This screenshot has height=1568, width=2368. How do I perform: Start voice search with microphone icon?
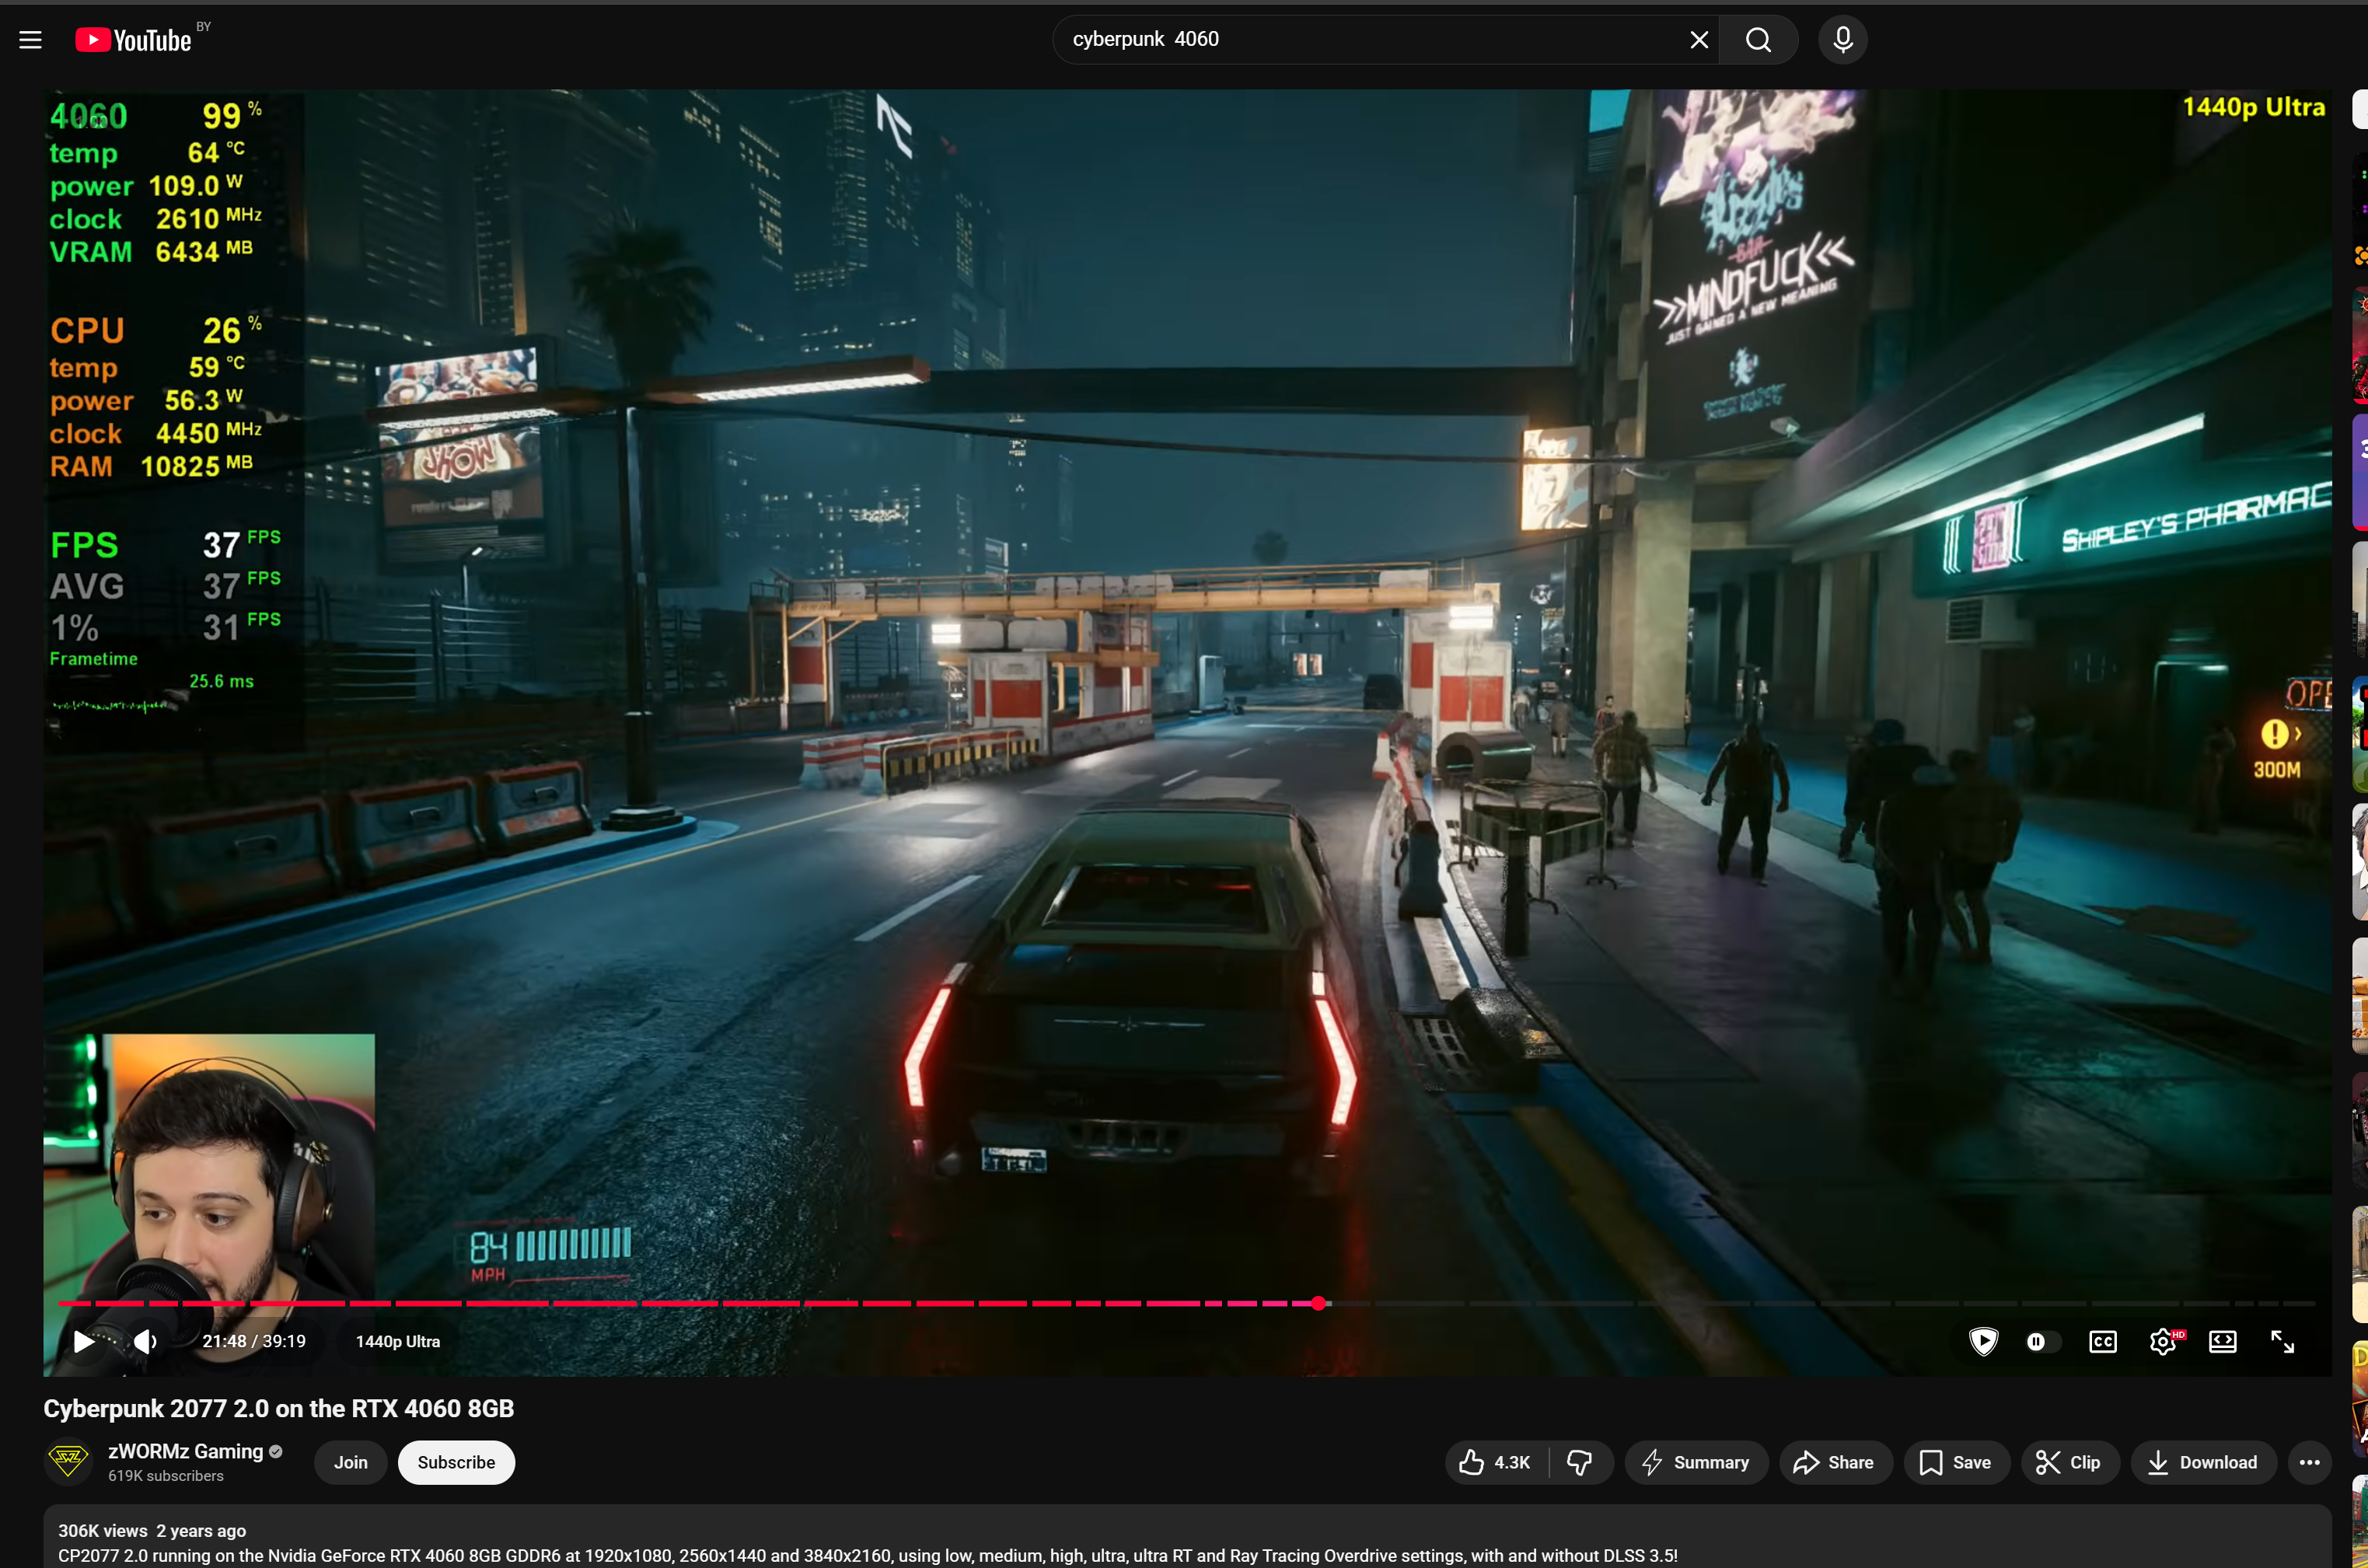coord(1842,40)
